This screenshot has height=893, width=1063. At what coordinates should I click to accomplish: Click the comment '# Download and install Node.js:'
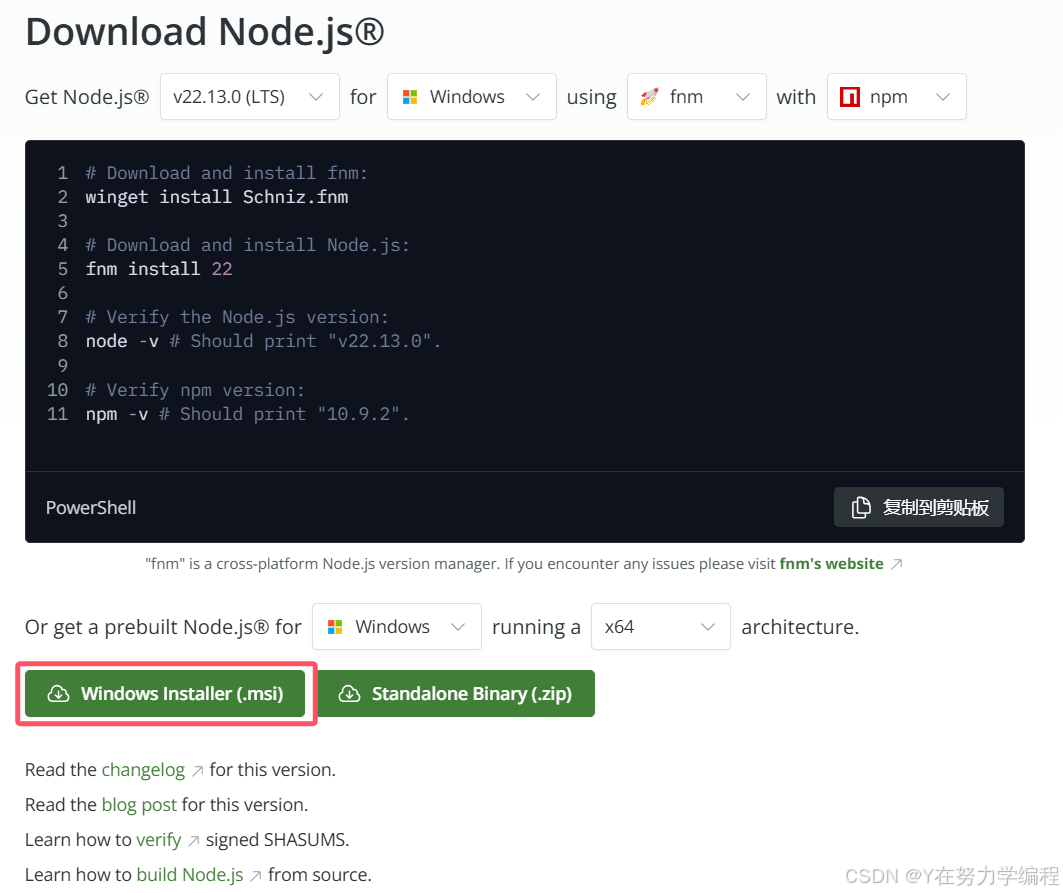247,245
